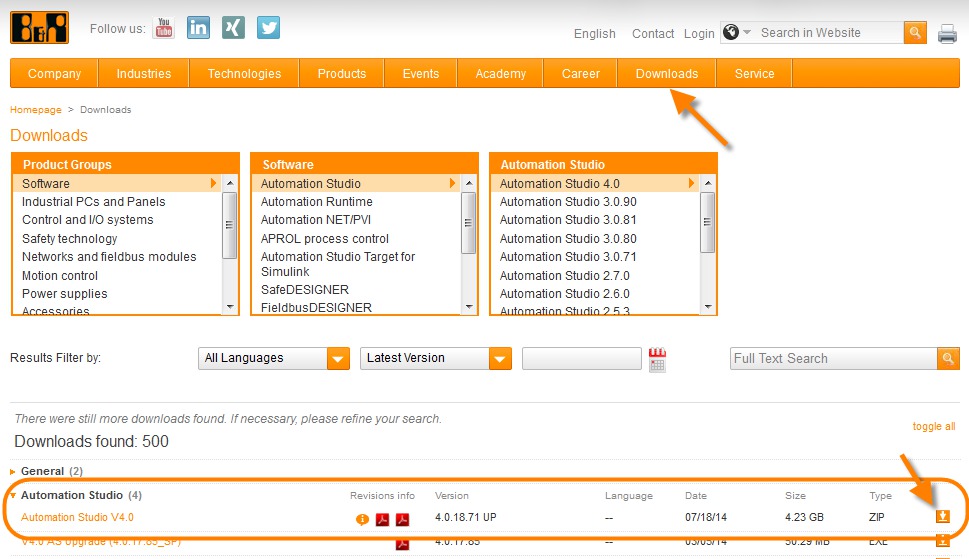Click the website search magnifier button

(915, 33)
